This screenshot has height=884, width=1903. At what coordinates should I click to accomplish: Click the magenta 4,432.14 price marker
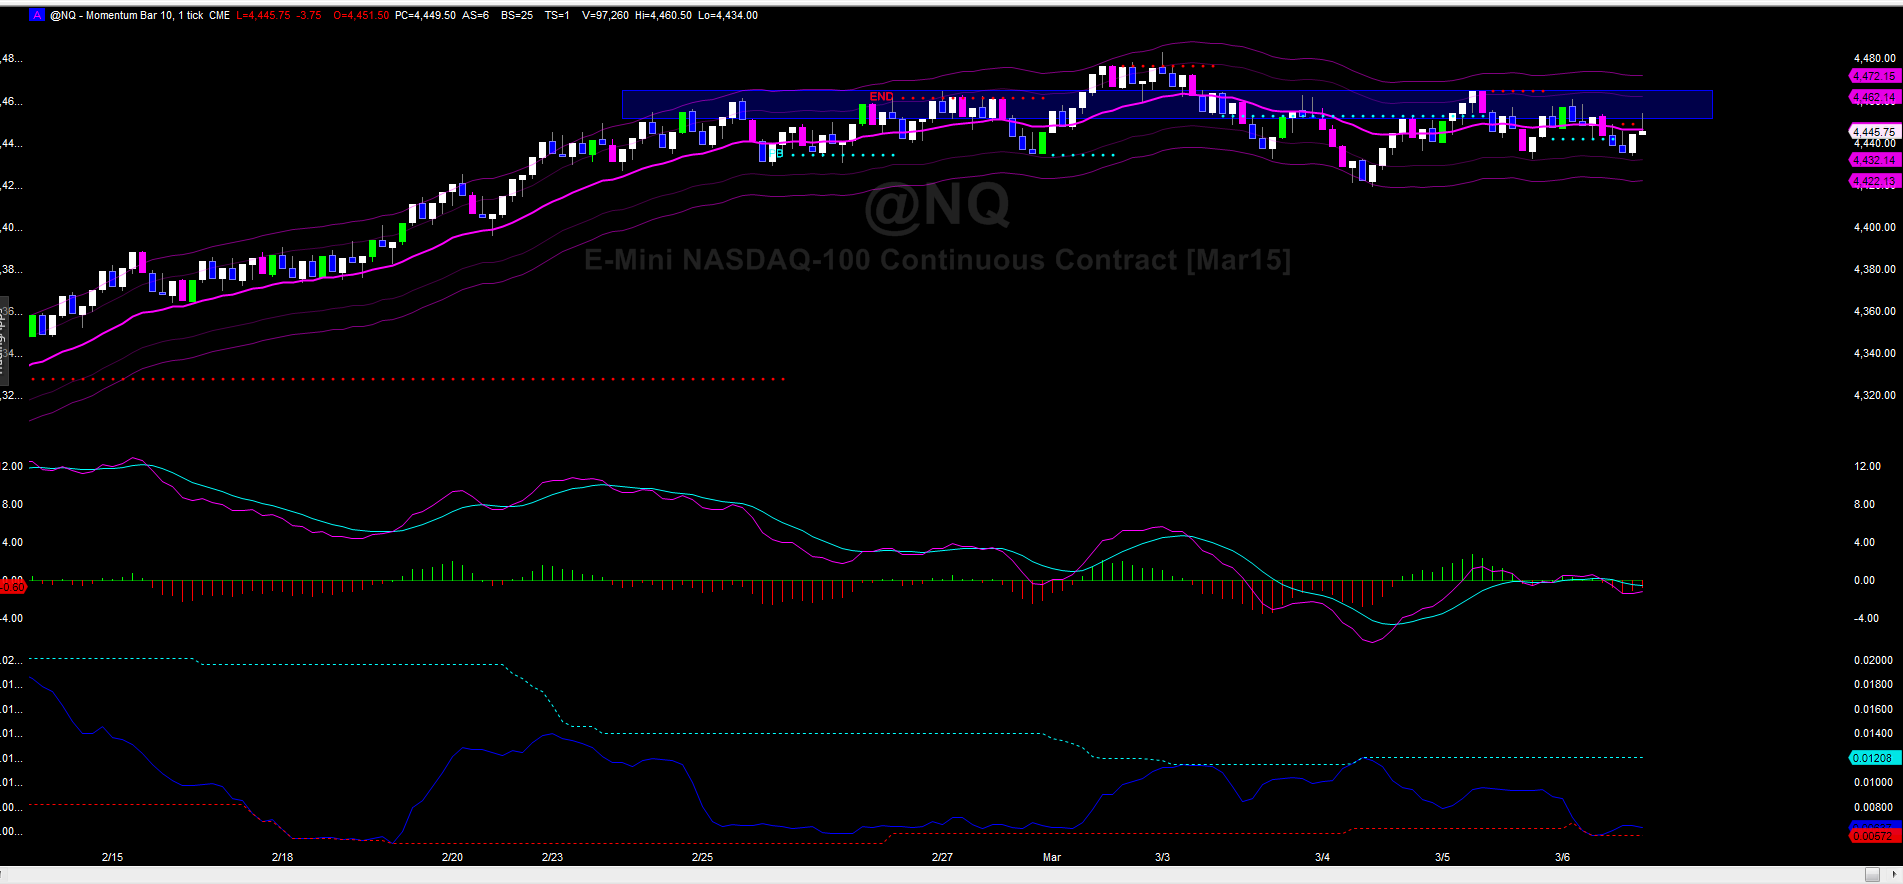(1873, 160)
